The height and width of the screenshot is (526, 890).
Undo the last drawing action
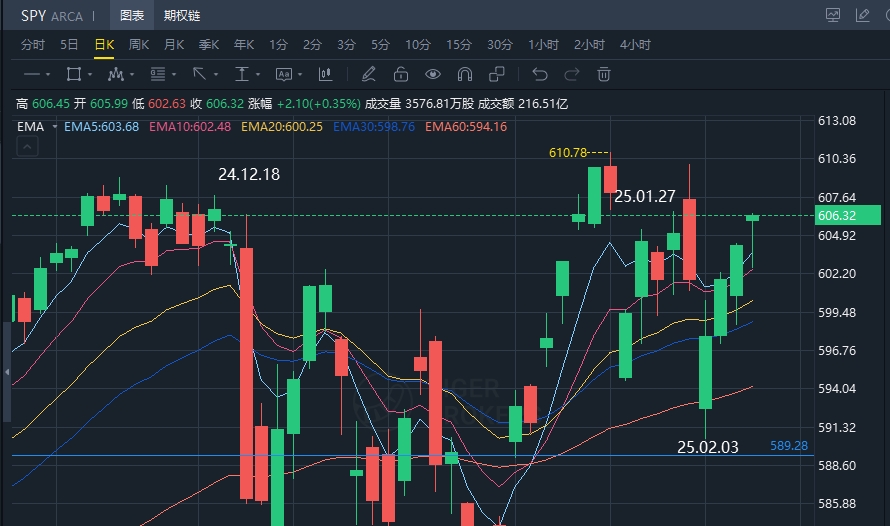540,74
